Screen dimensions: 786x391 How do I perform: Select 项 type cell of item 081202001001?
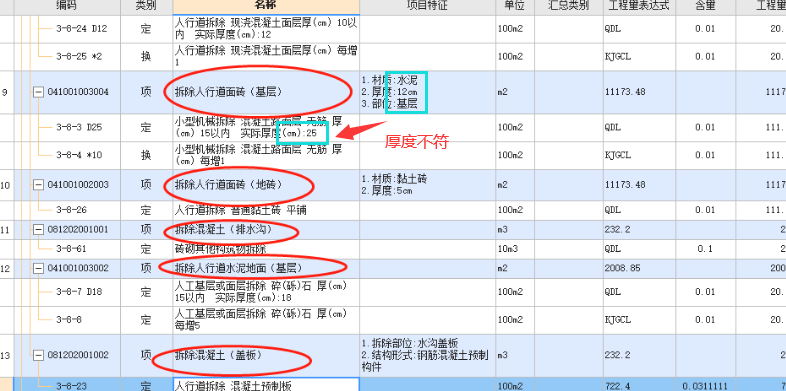point(146,230)
